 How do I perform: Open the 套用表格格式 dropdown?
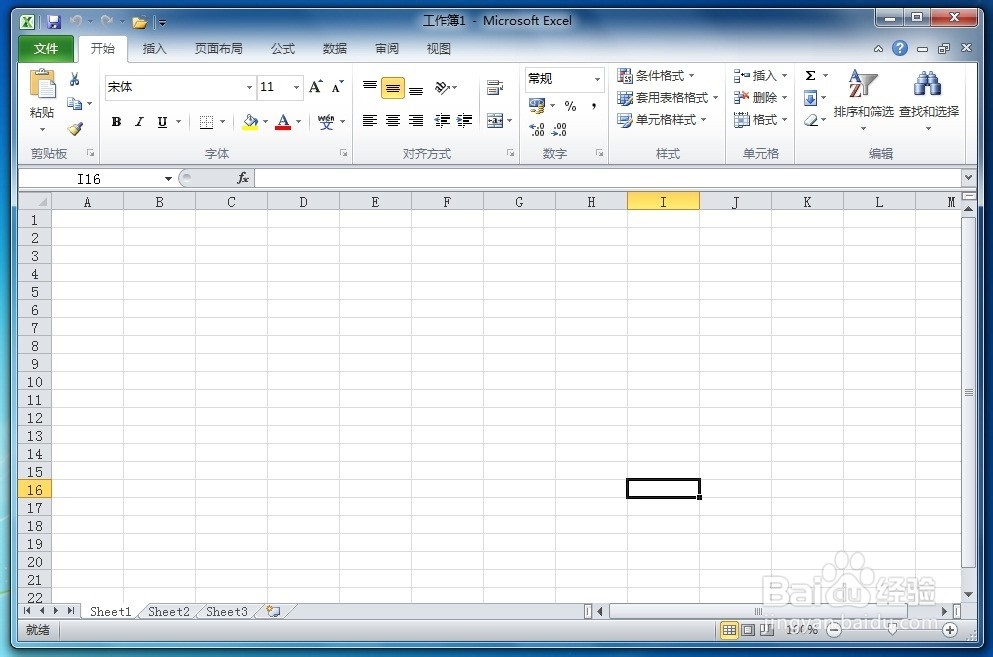[668, 98]
